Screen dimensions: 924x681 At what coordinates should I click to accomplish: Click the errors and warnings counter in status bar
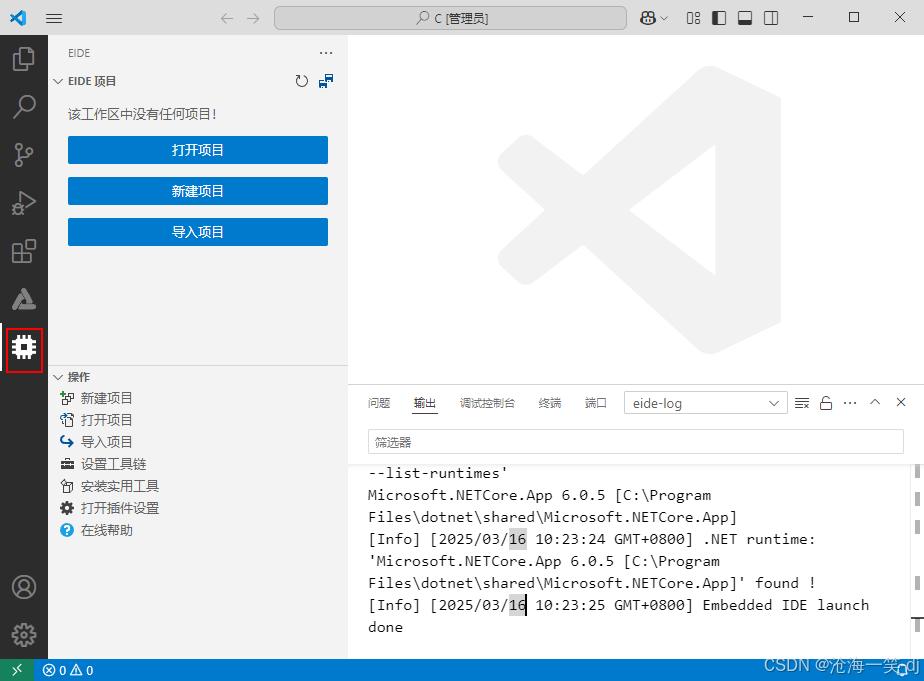click(x=68, y=670)
